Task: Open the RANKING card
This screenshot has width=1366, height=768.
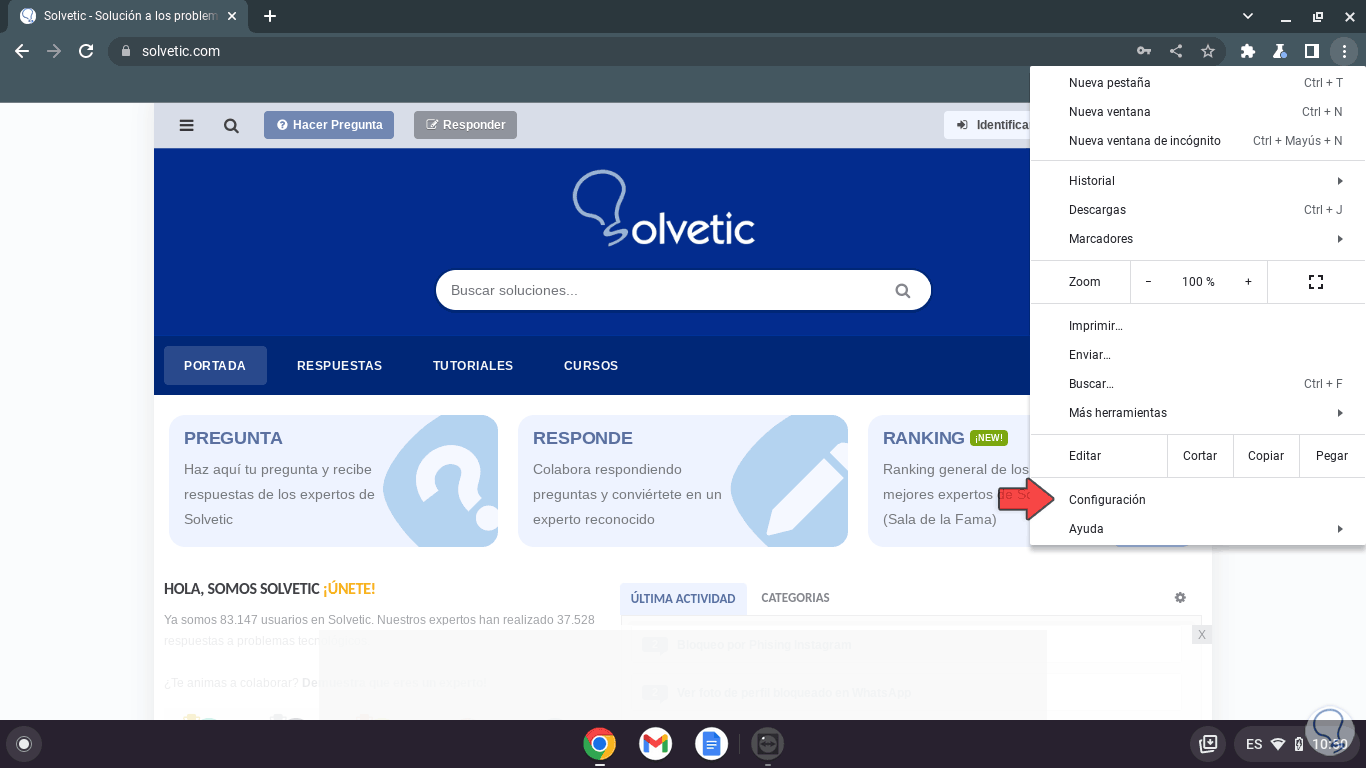Action: 949,481
